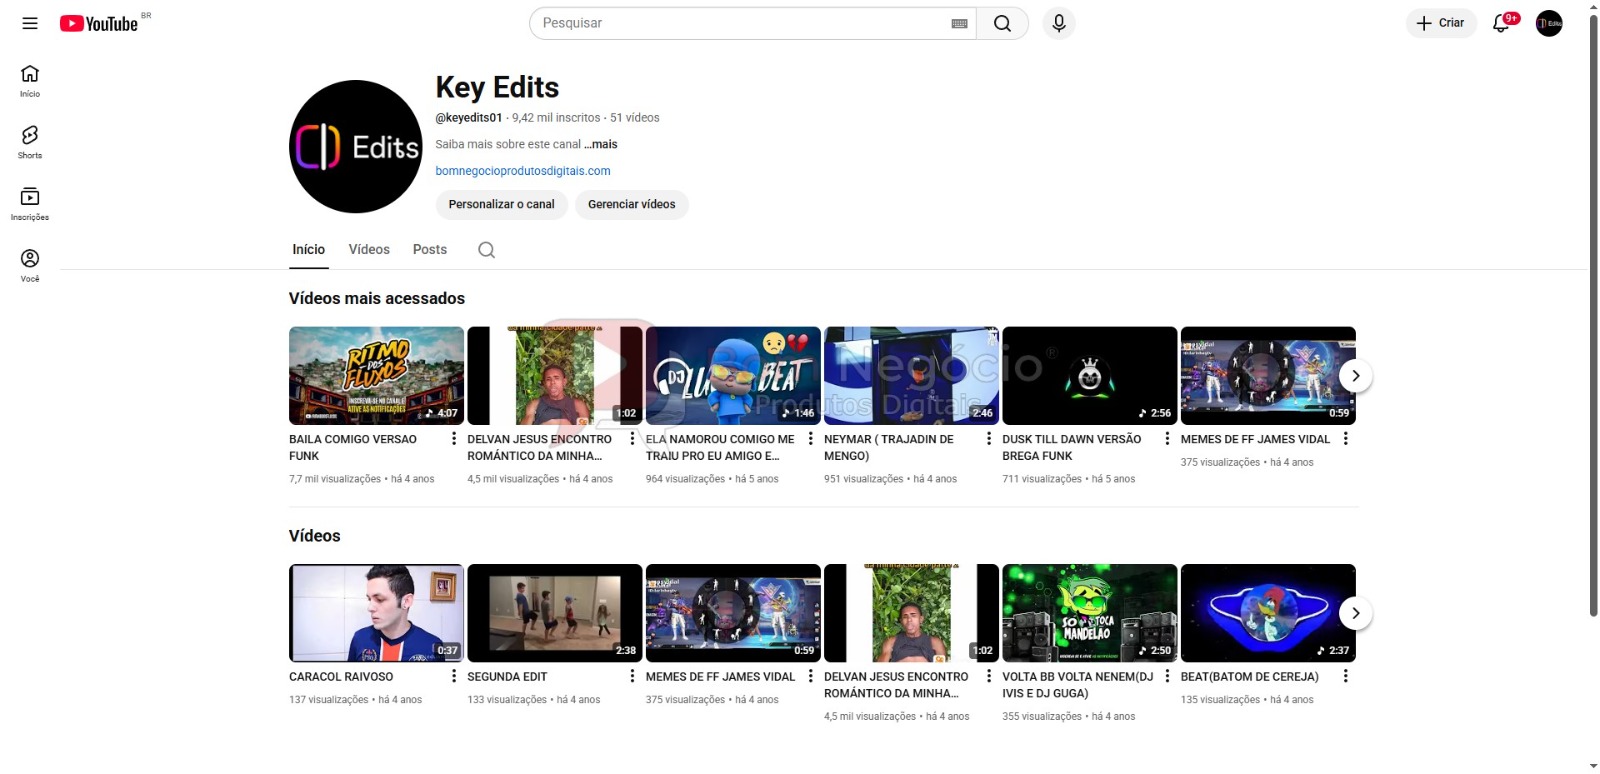Open the on-screen keyboard icon
The width and height of the screenshot is (1600, 774).
959,24
